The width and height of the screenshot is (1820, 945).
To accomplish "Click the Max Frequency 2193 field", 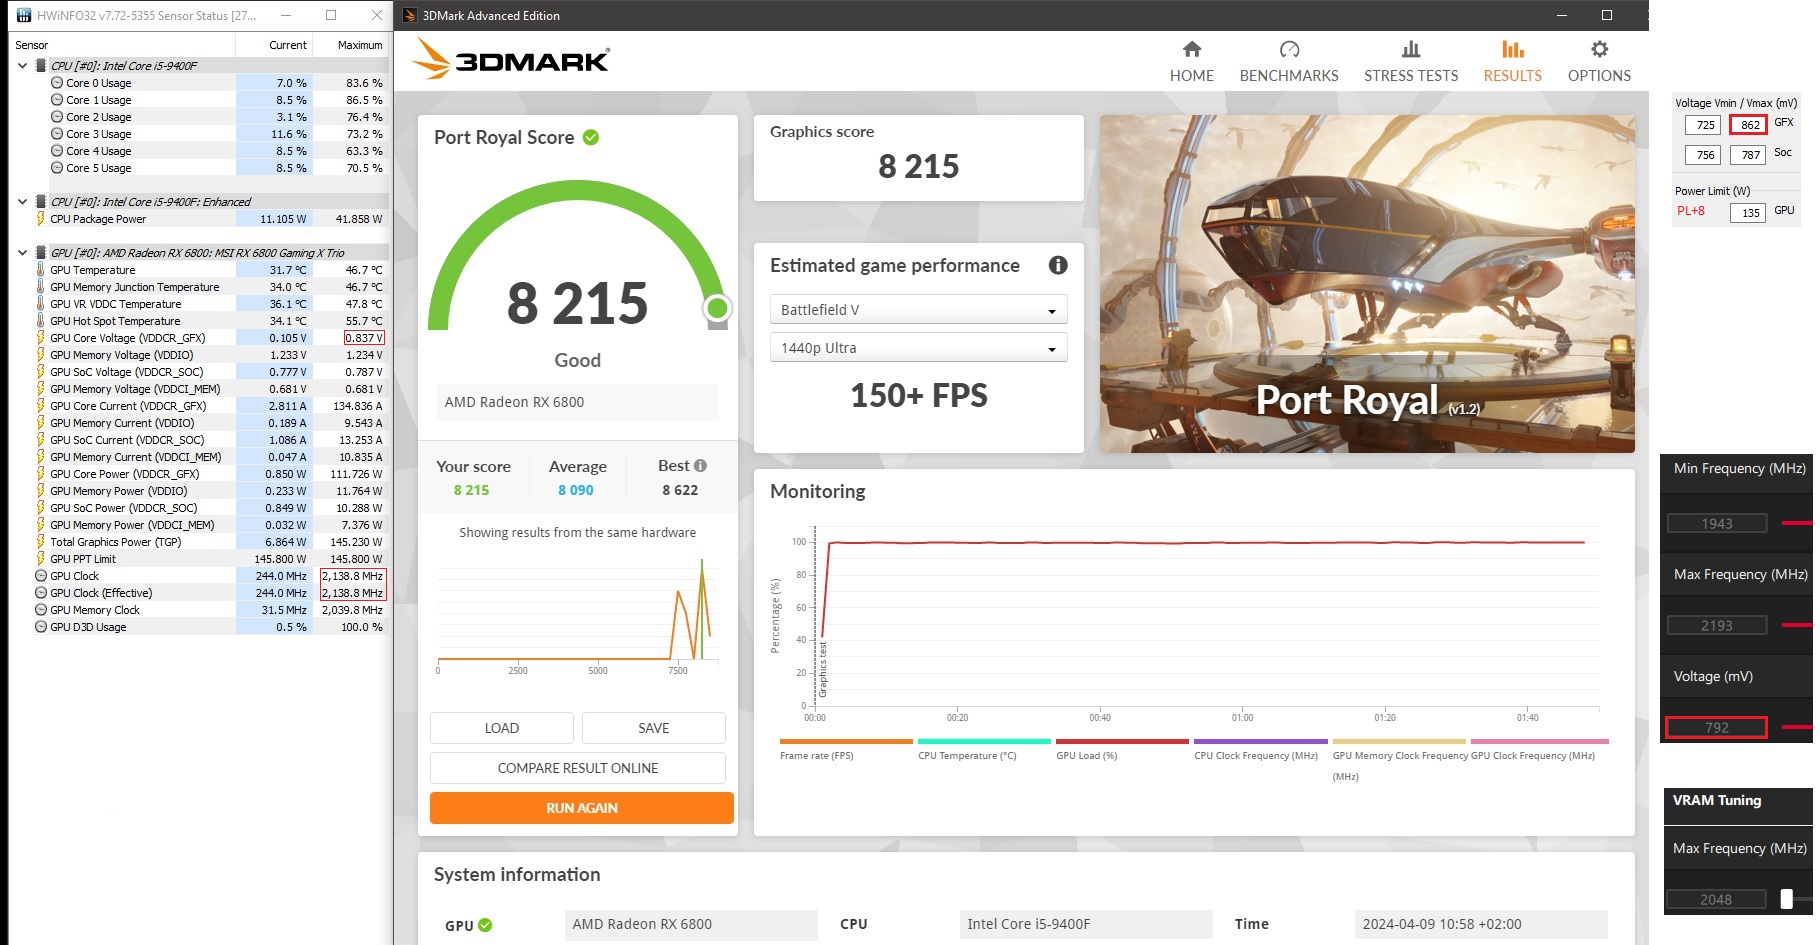I will point(1716,625).
